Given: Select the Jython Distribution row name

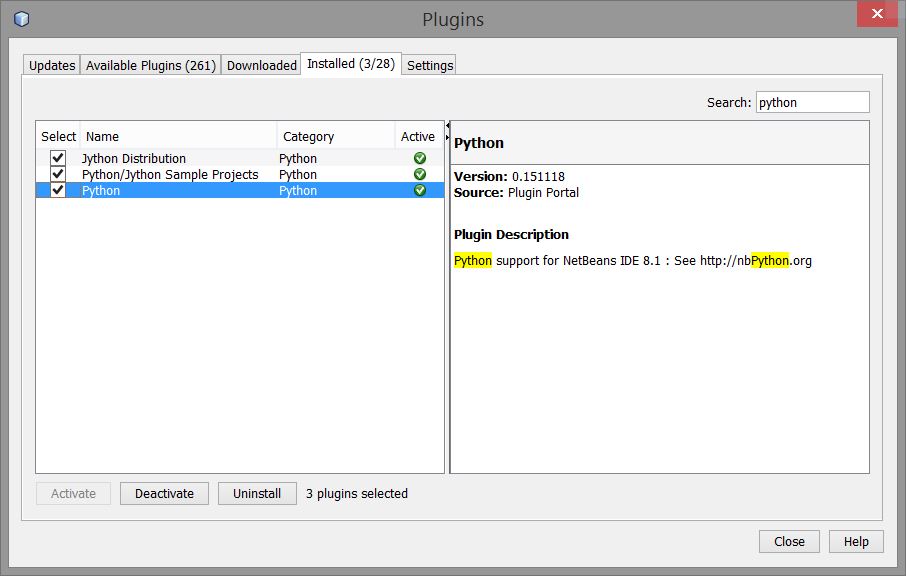Looking at the screenshot, I should [133, 158].
